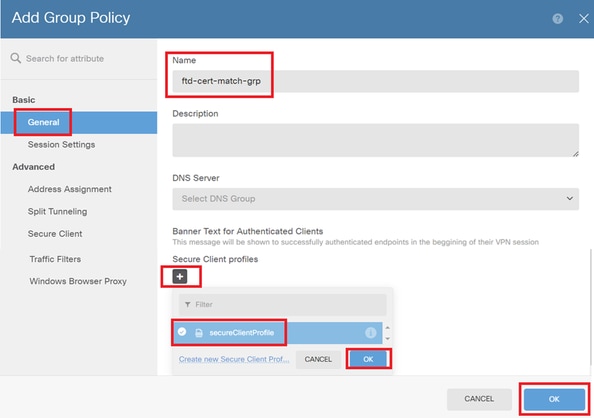
Task: Click the Description text area
Action: coord(375,140)
